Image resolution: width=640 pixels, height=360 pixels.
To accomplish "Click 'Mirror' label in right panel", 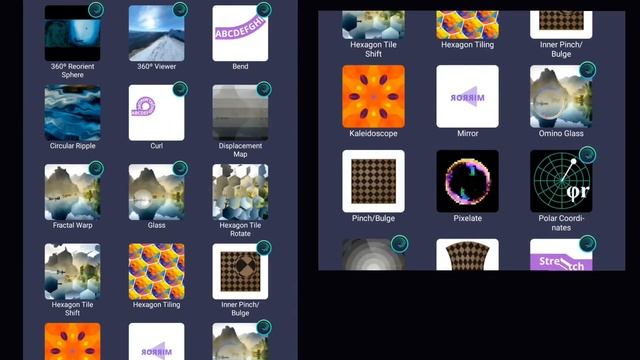I will coord(467,133).
